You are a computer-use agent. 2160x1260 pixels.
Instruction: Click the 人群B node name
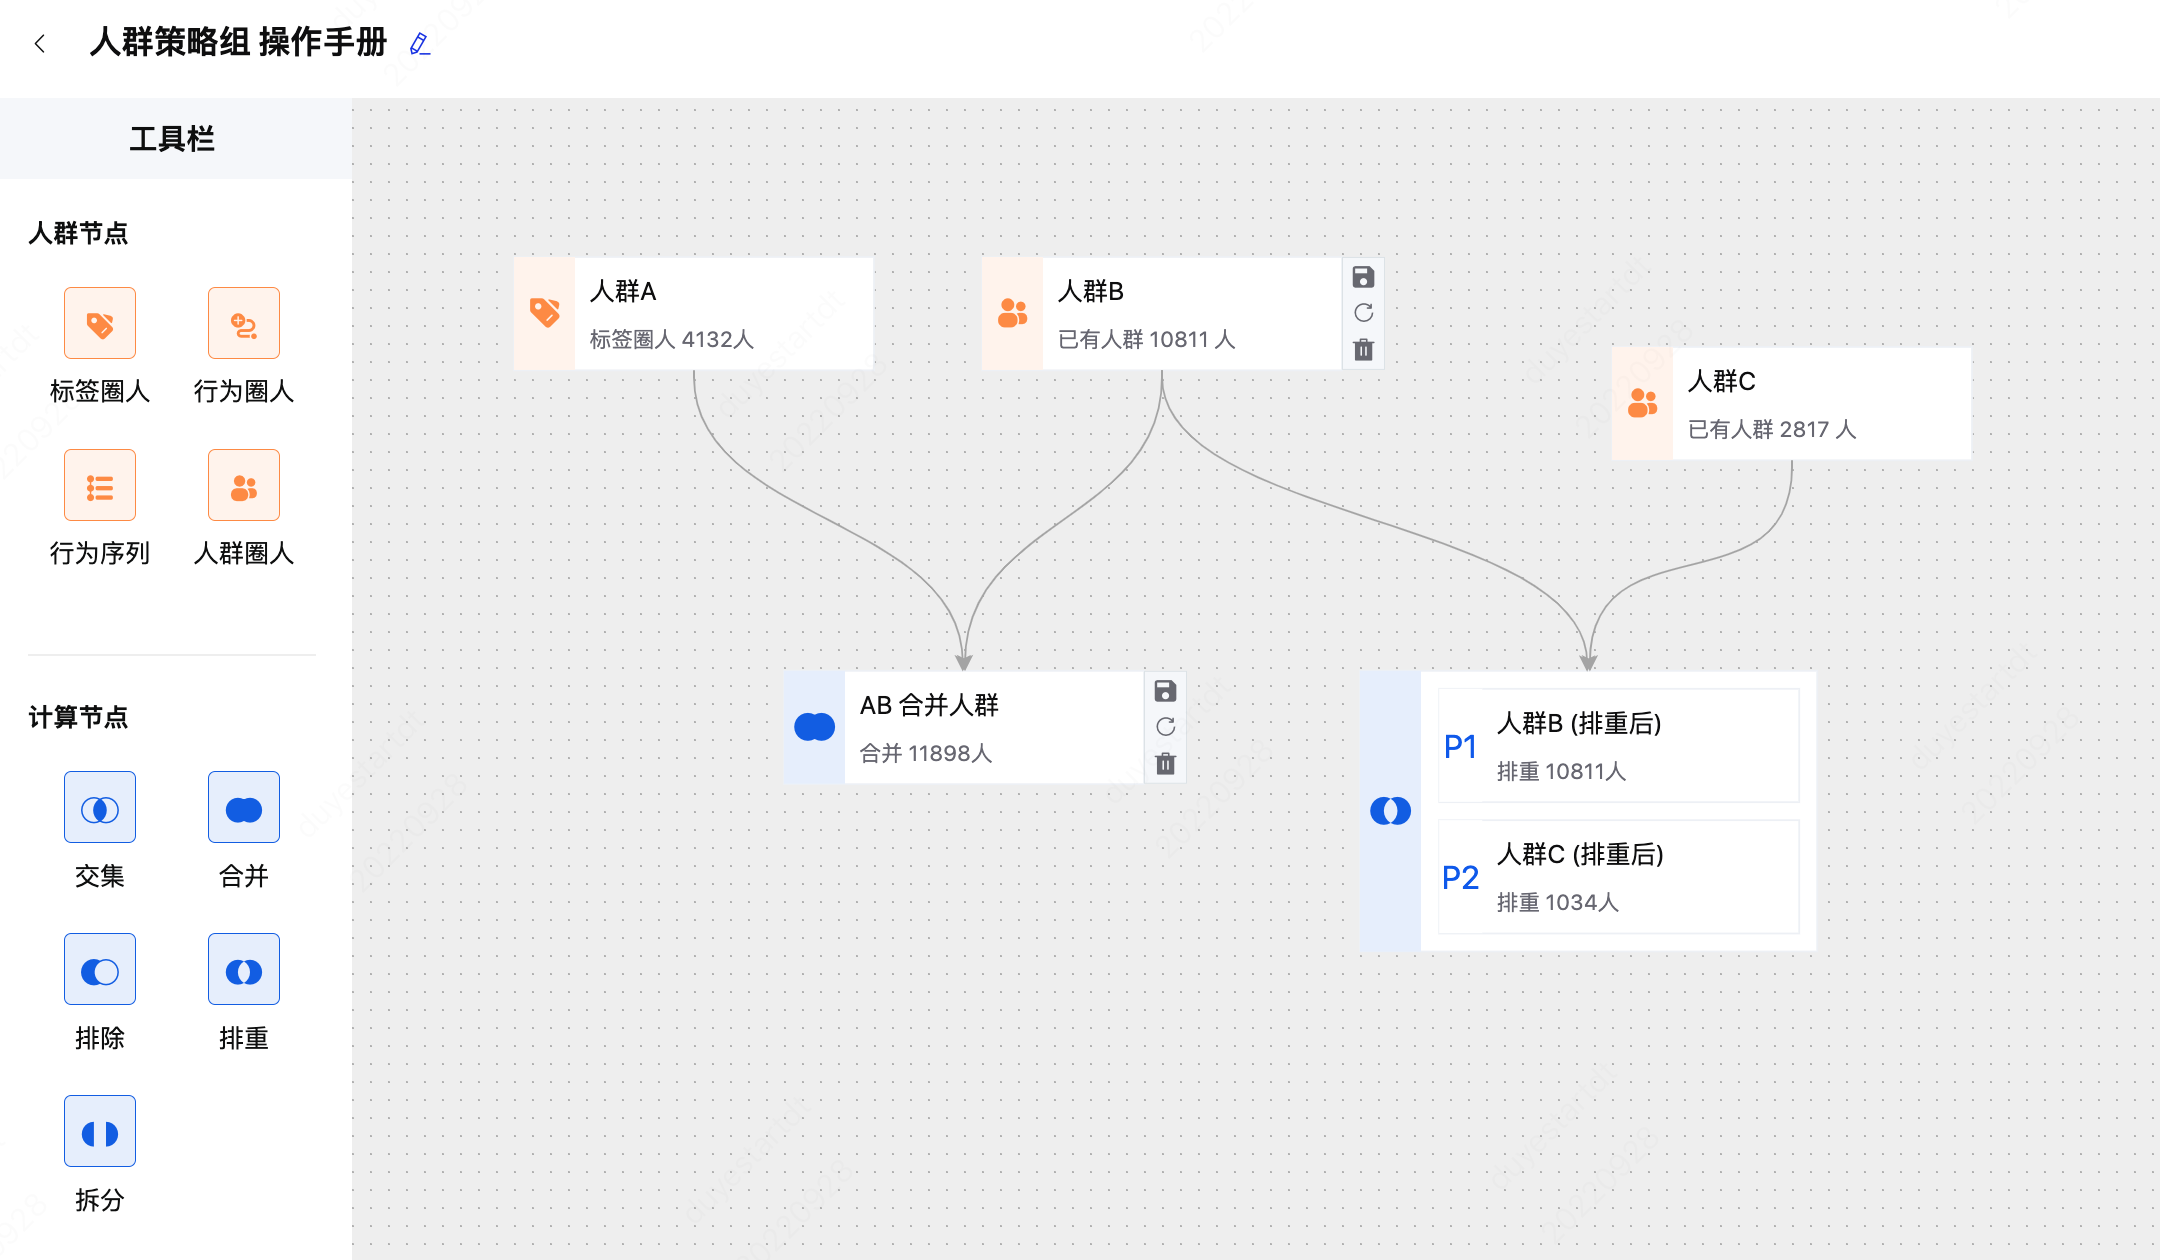[1091, 291]
